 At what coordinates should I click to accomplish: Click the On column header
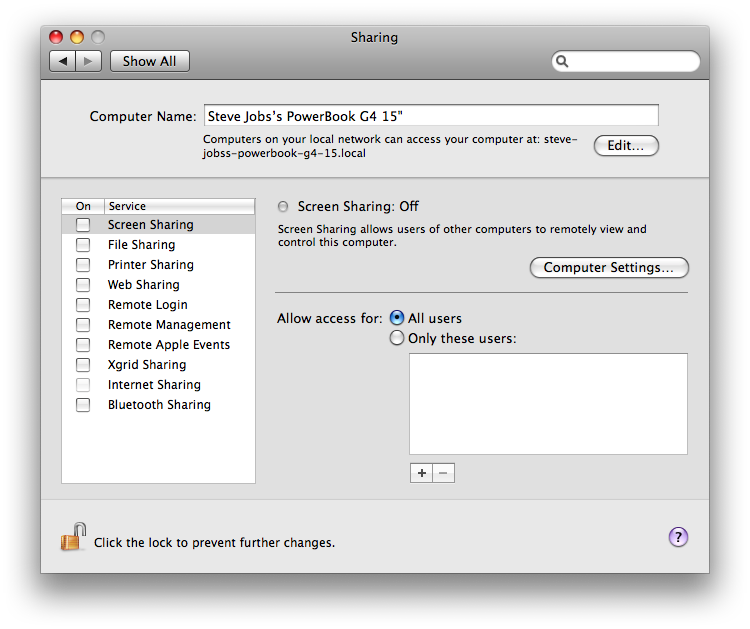83,206
